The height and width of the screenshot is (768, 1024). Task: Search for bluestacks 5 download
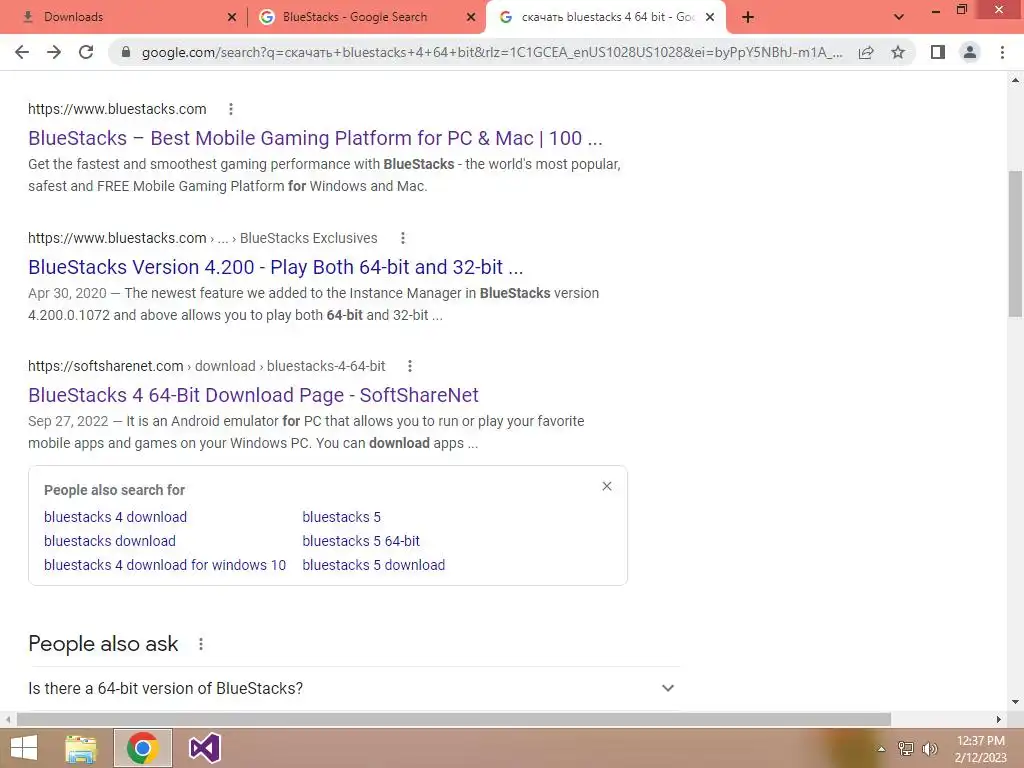(x=374, y=566)
